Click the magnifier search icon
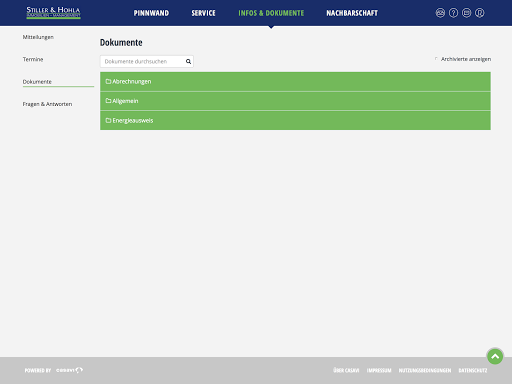512x384 pixels. (188, 61)
